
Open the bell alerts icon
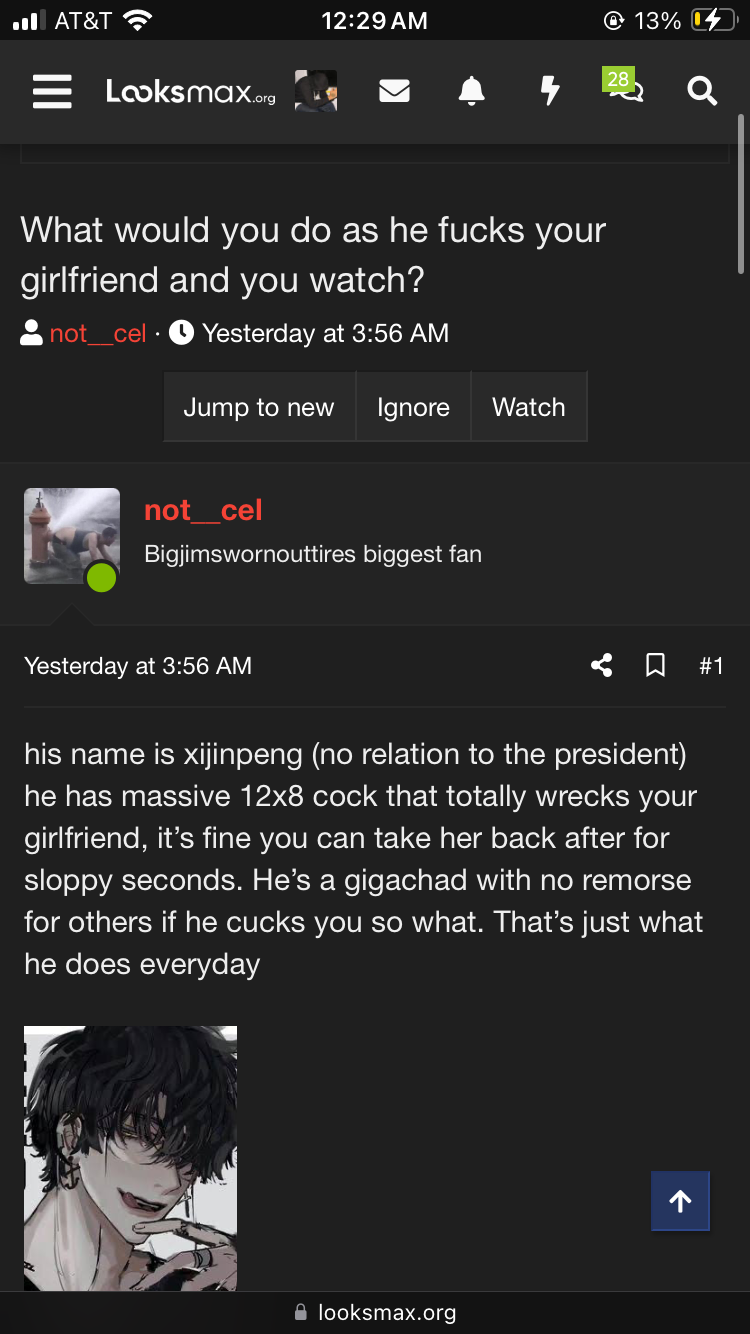pos(471,92)
